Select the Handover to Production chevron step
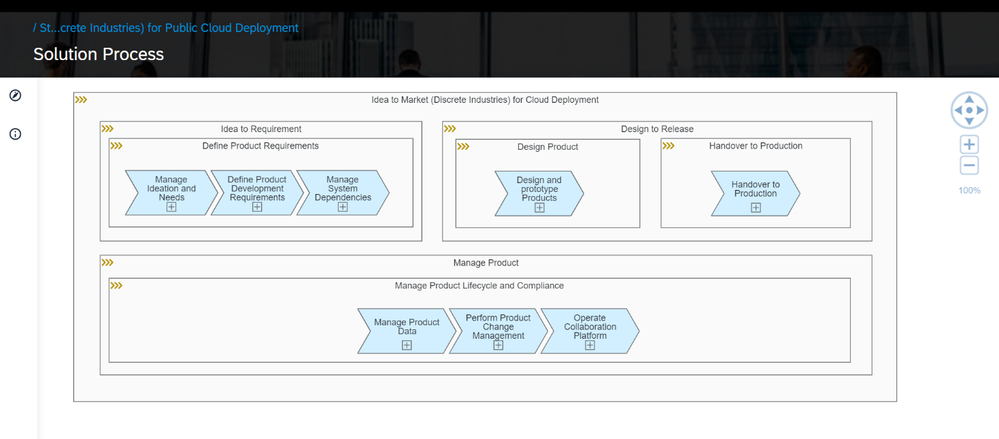Image resolution: width=999 pixels, height=439 pixels. [756, 193]
